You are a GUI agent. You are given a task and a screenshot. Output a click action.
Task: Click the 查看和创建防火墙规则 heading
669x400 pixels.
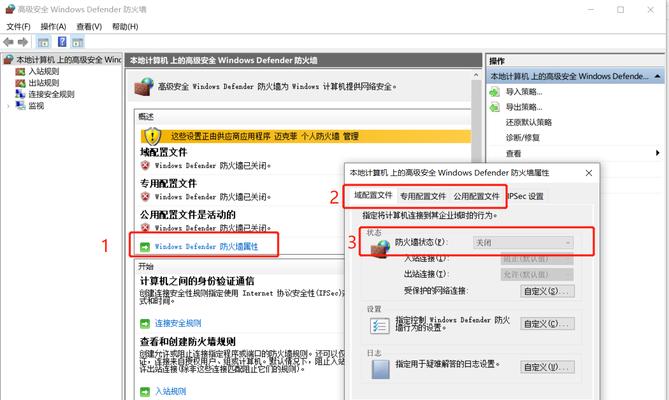(x=188, y=342)
